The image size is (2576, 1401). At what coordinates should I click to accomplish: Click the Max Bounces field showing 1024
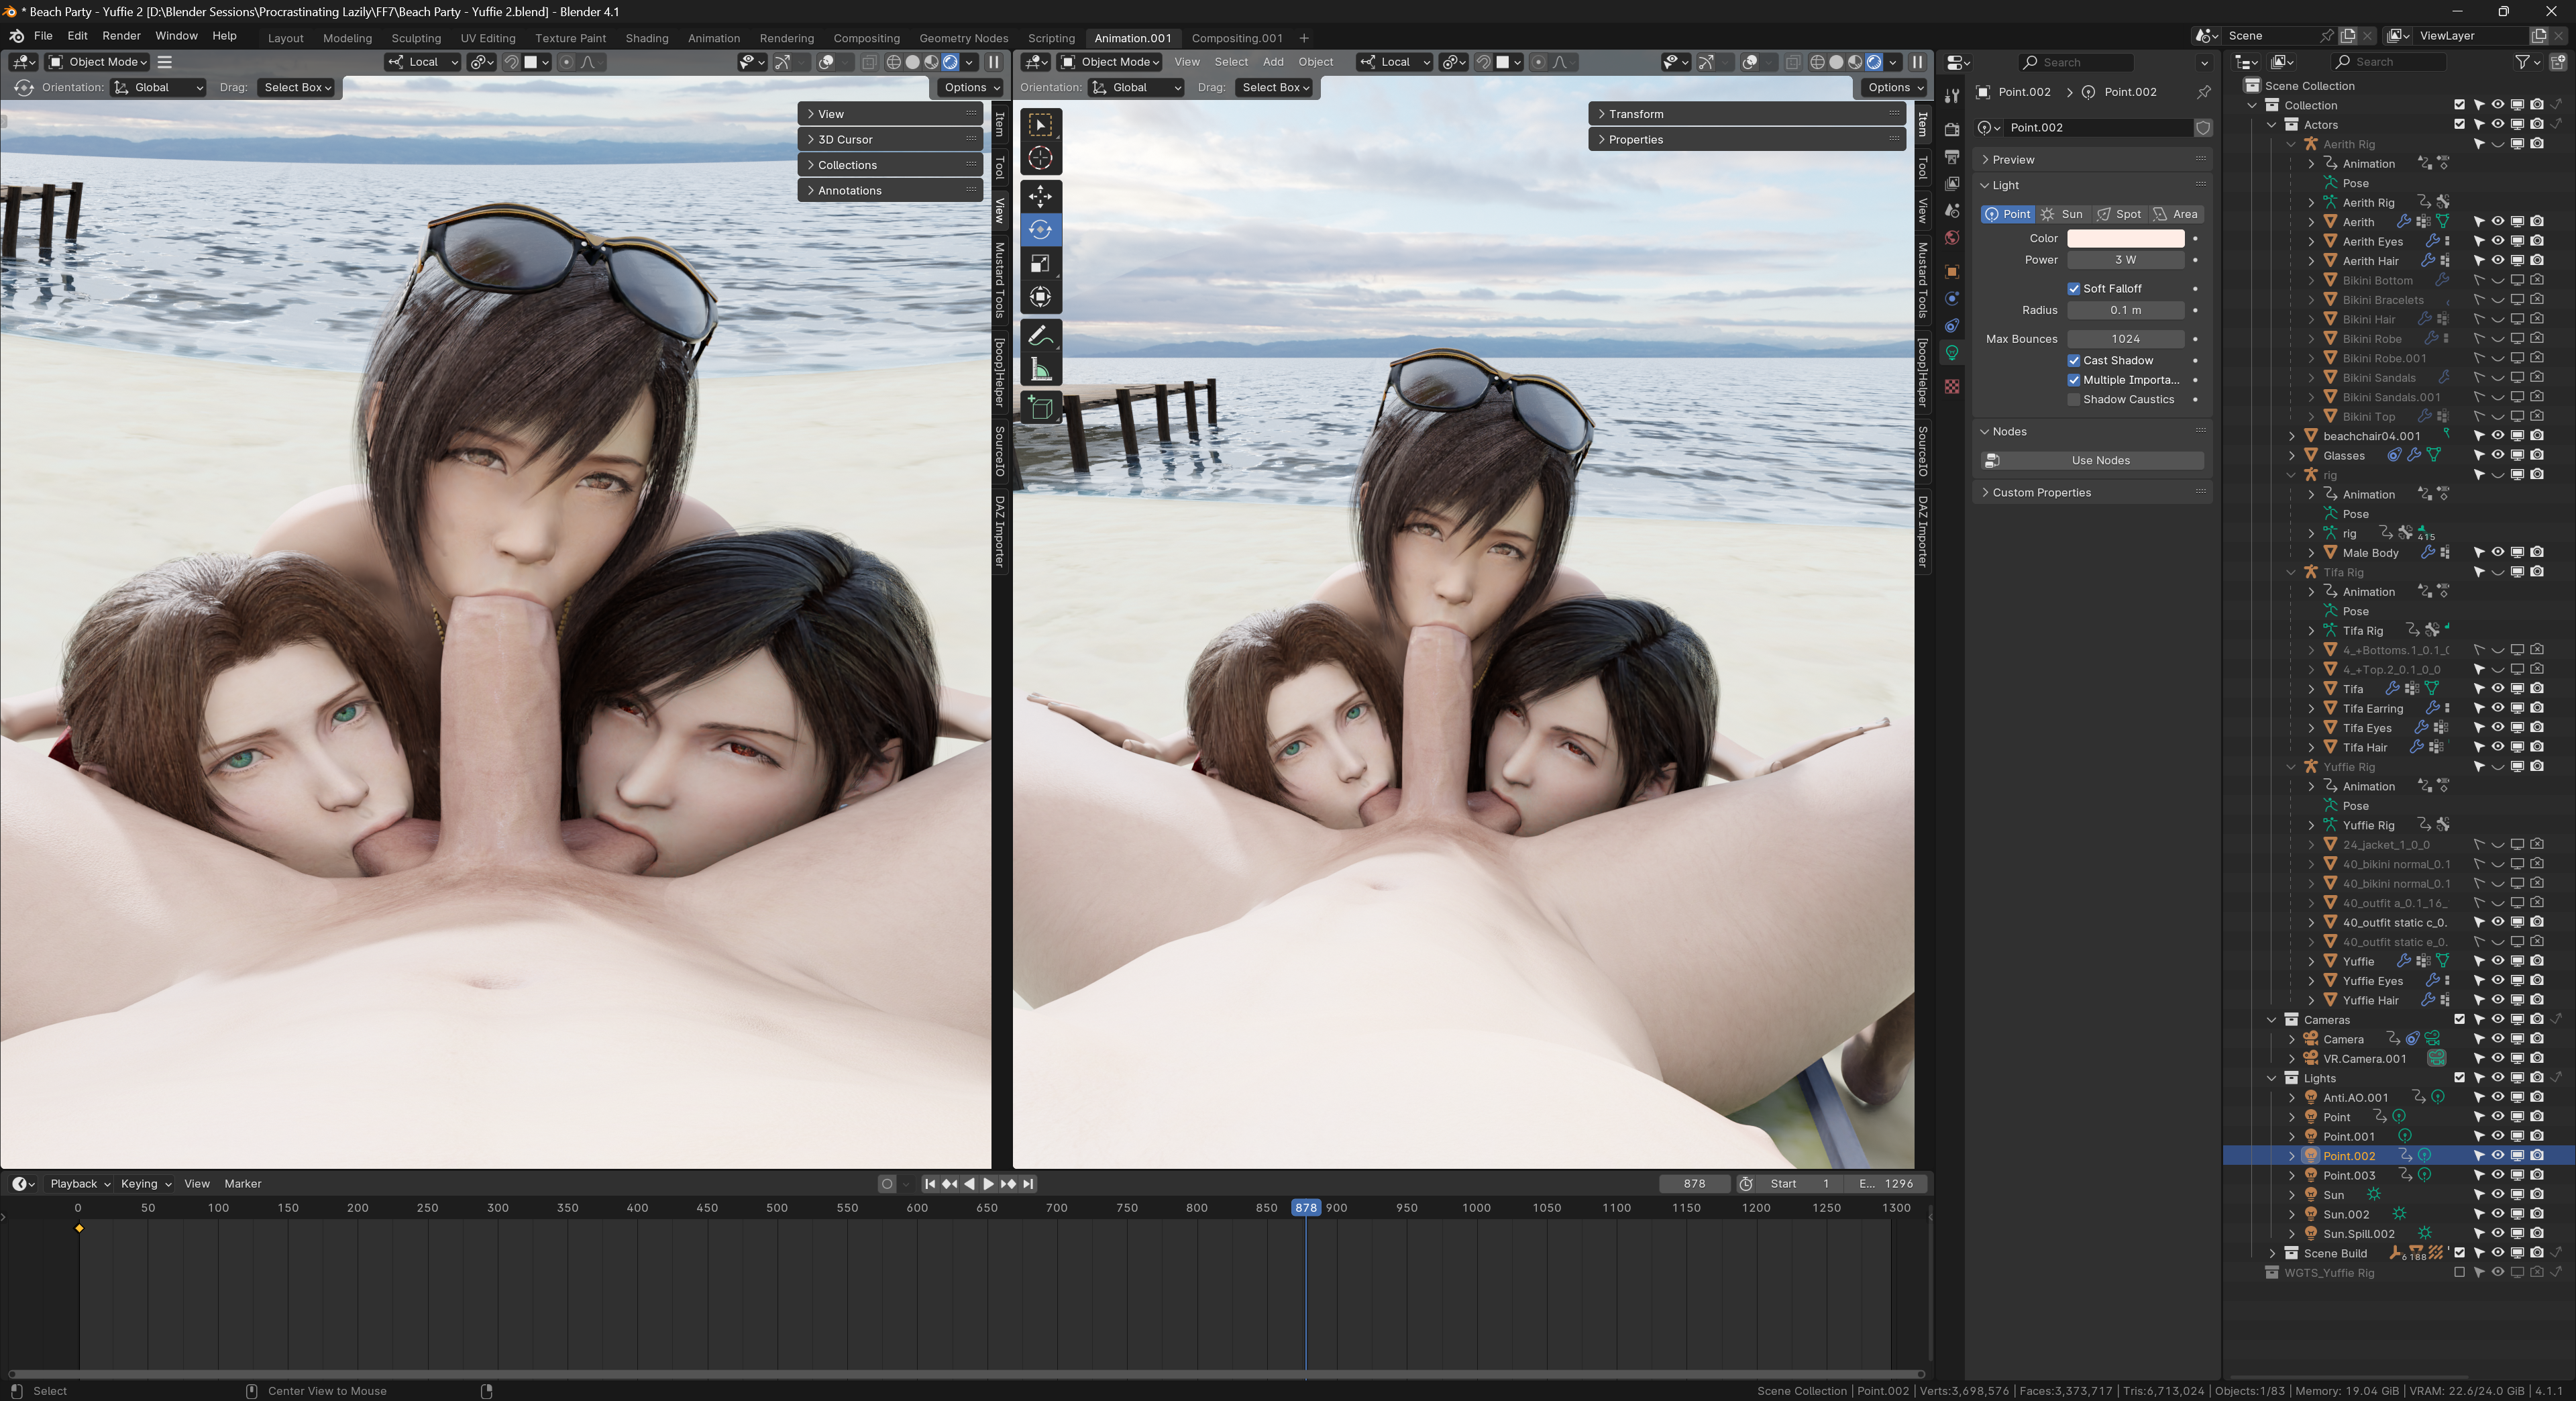pyautogui.click(x=2125, y=339)
